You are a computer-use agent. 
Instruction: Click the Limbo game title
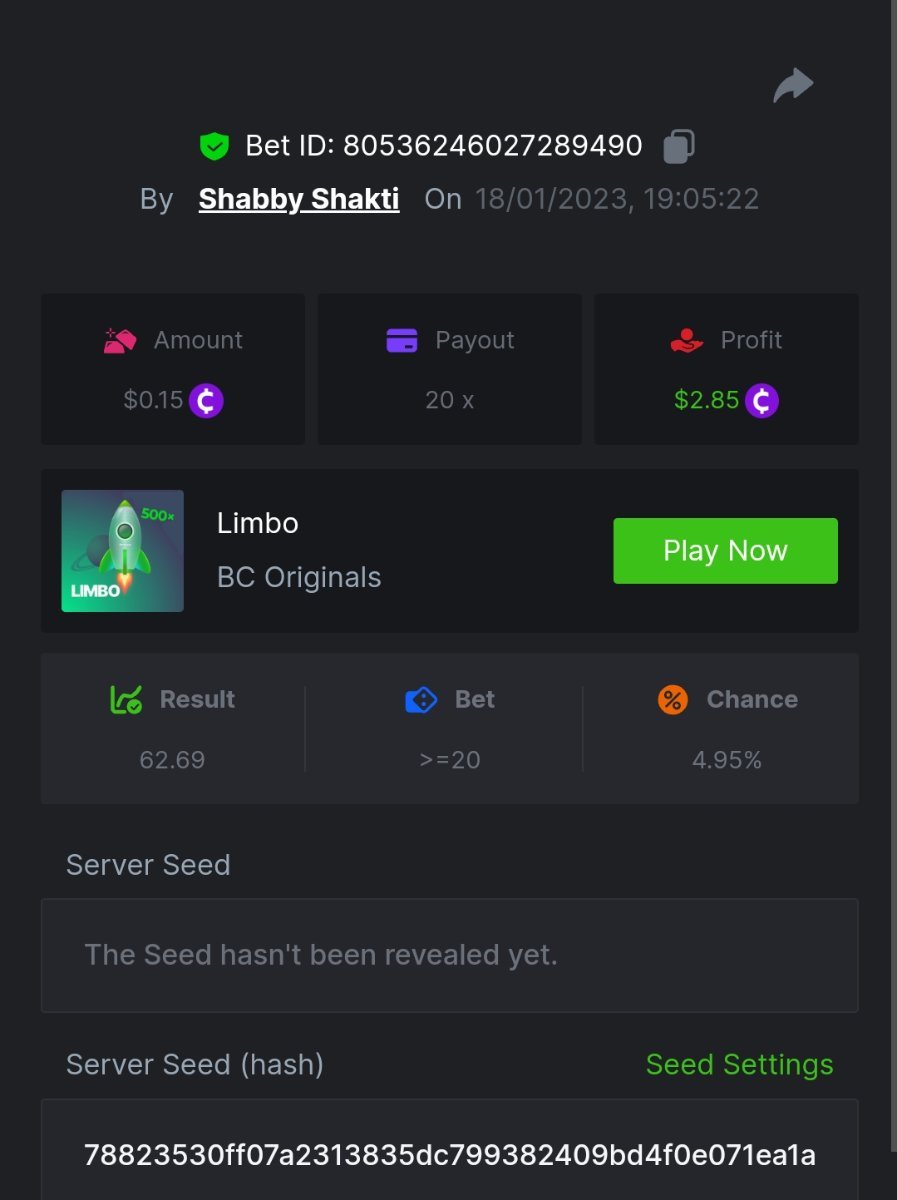(258, 523)
